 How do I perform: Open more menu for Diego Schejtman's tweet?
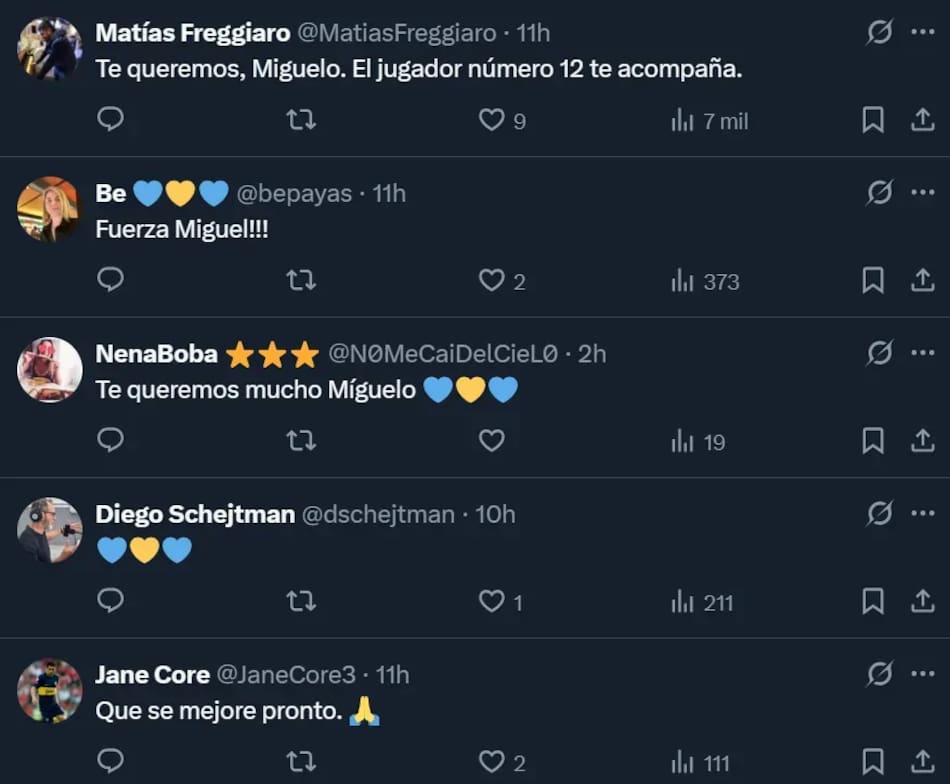(x=922, y=514)
